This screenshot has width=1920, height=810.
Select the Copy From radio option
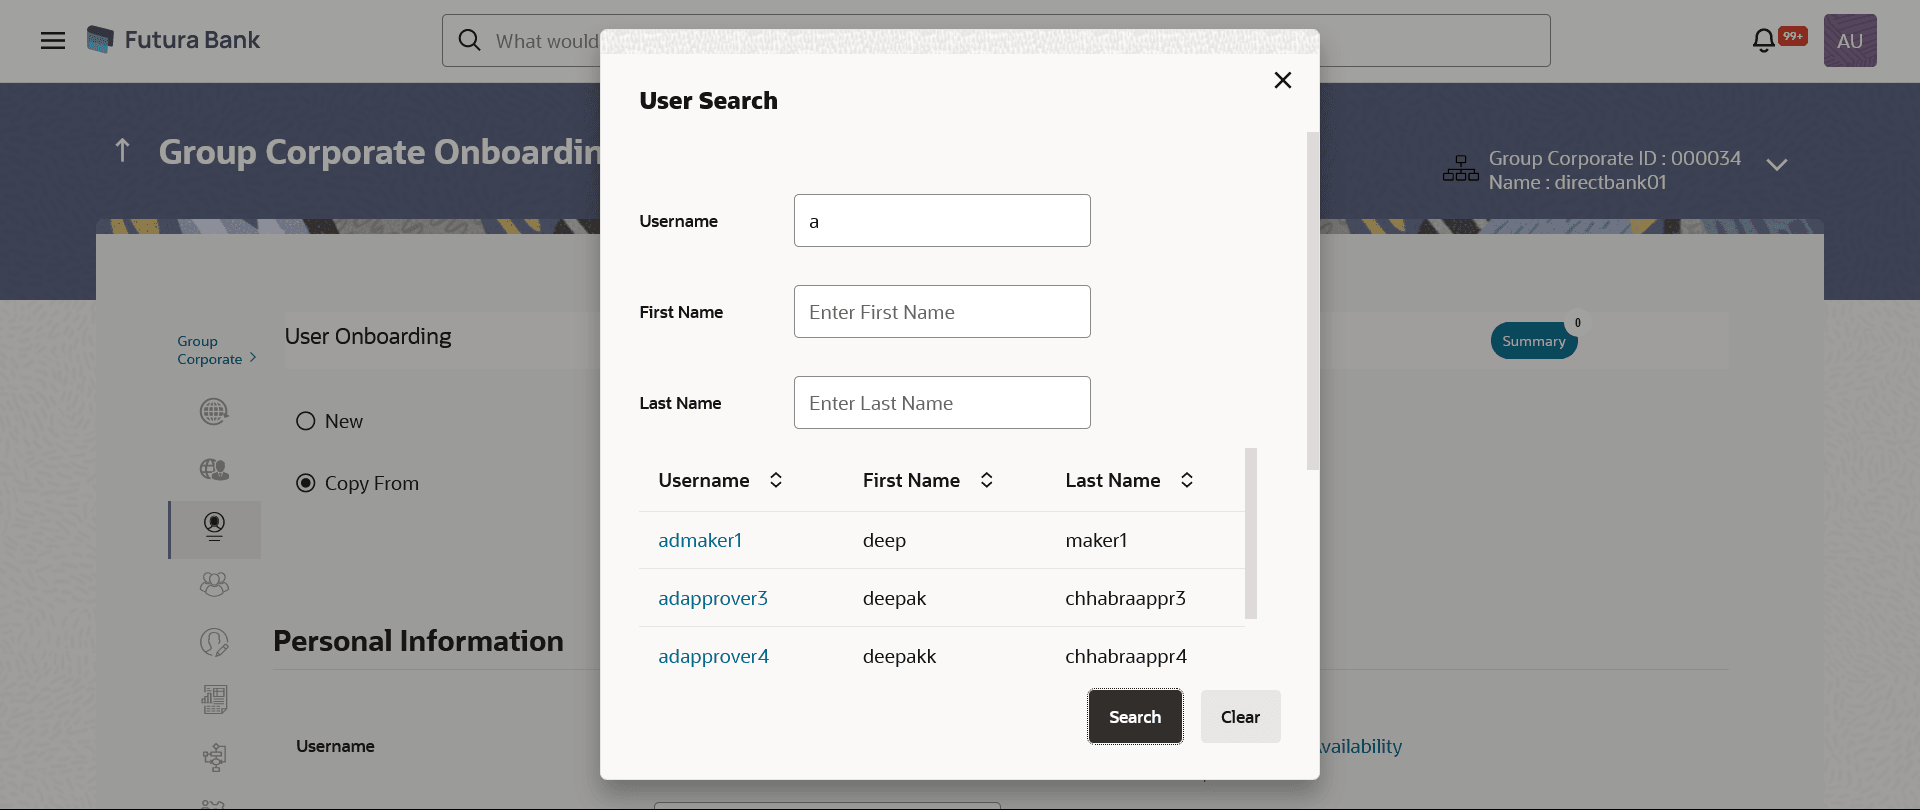(x=306, y=484)
